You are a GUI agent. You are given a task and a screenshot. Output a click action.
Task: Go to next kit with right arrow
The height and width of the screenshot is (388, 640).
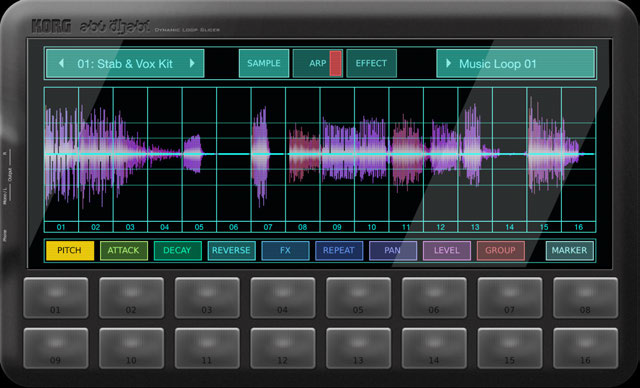click(192, 63)
